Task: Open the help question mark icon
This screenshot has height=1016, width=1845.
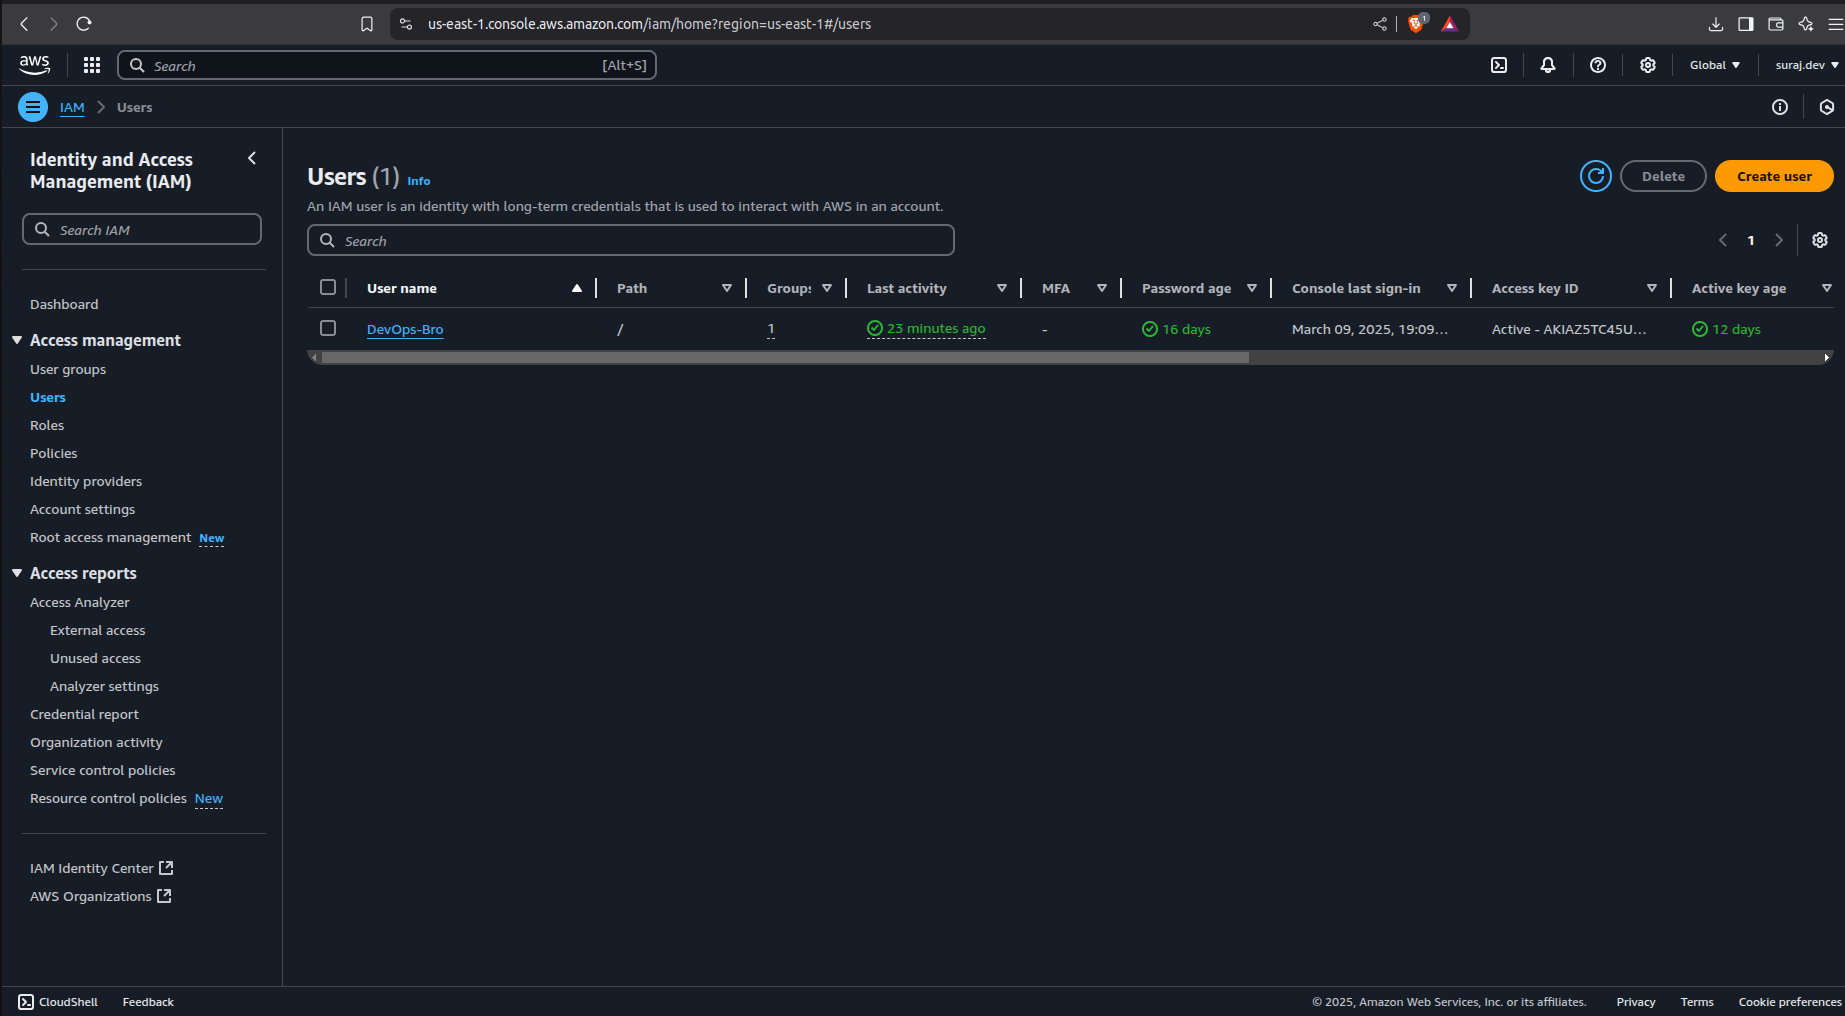Action: pos(1598,65)
